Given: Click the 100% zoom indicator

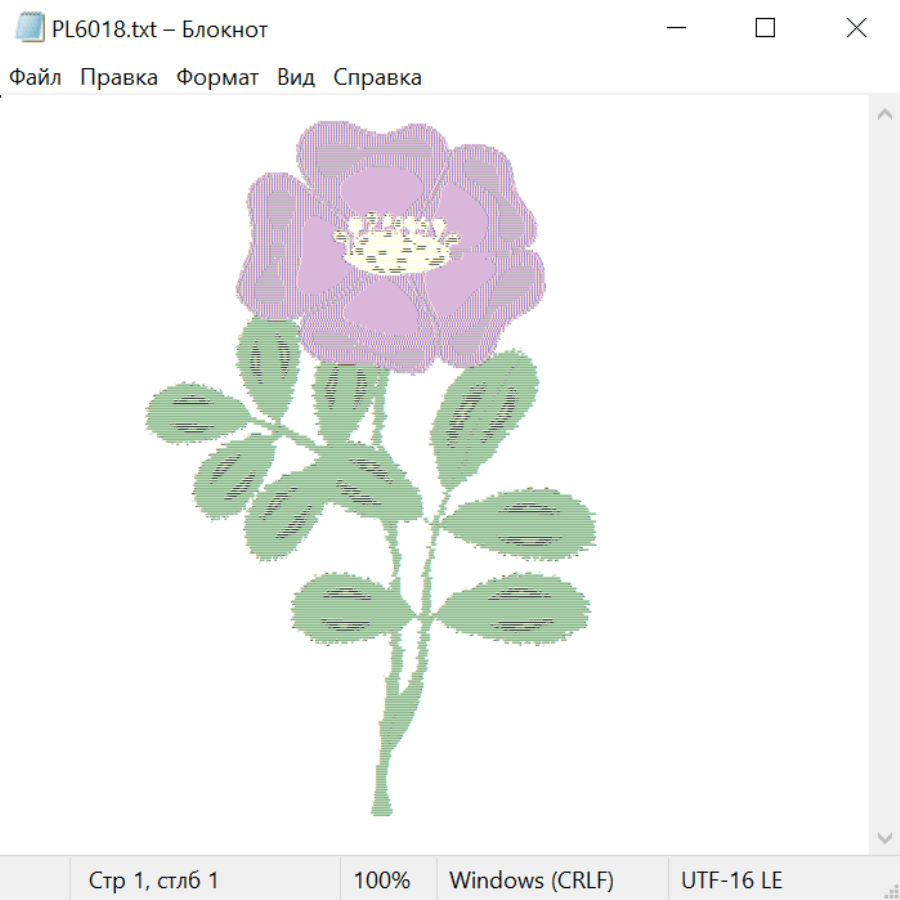Looking at the screenshot, I should tap(382, 880).
